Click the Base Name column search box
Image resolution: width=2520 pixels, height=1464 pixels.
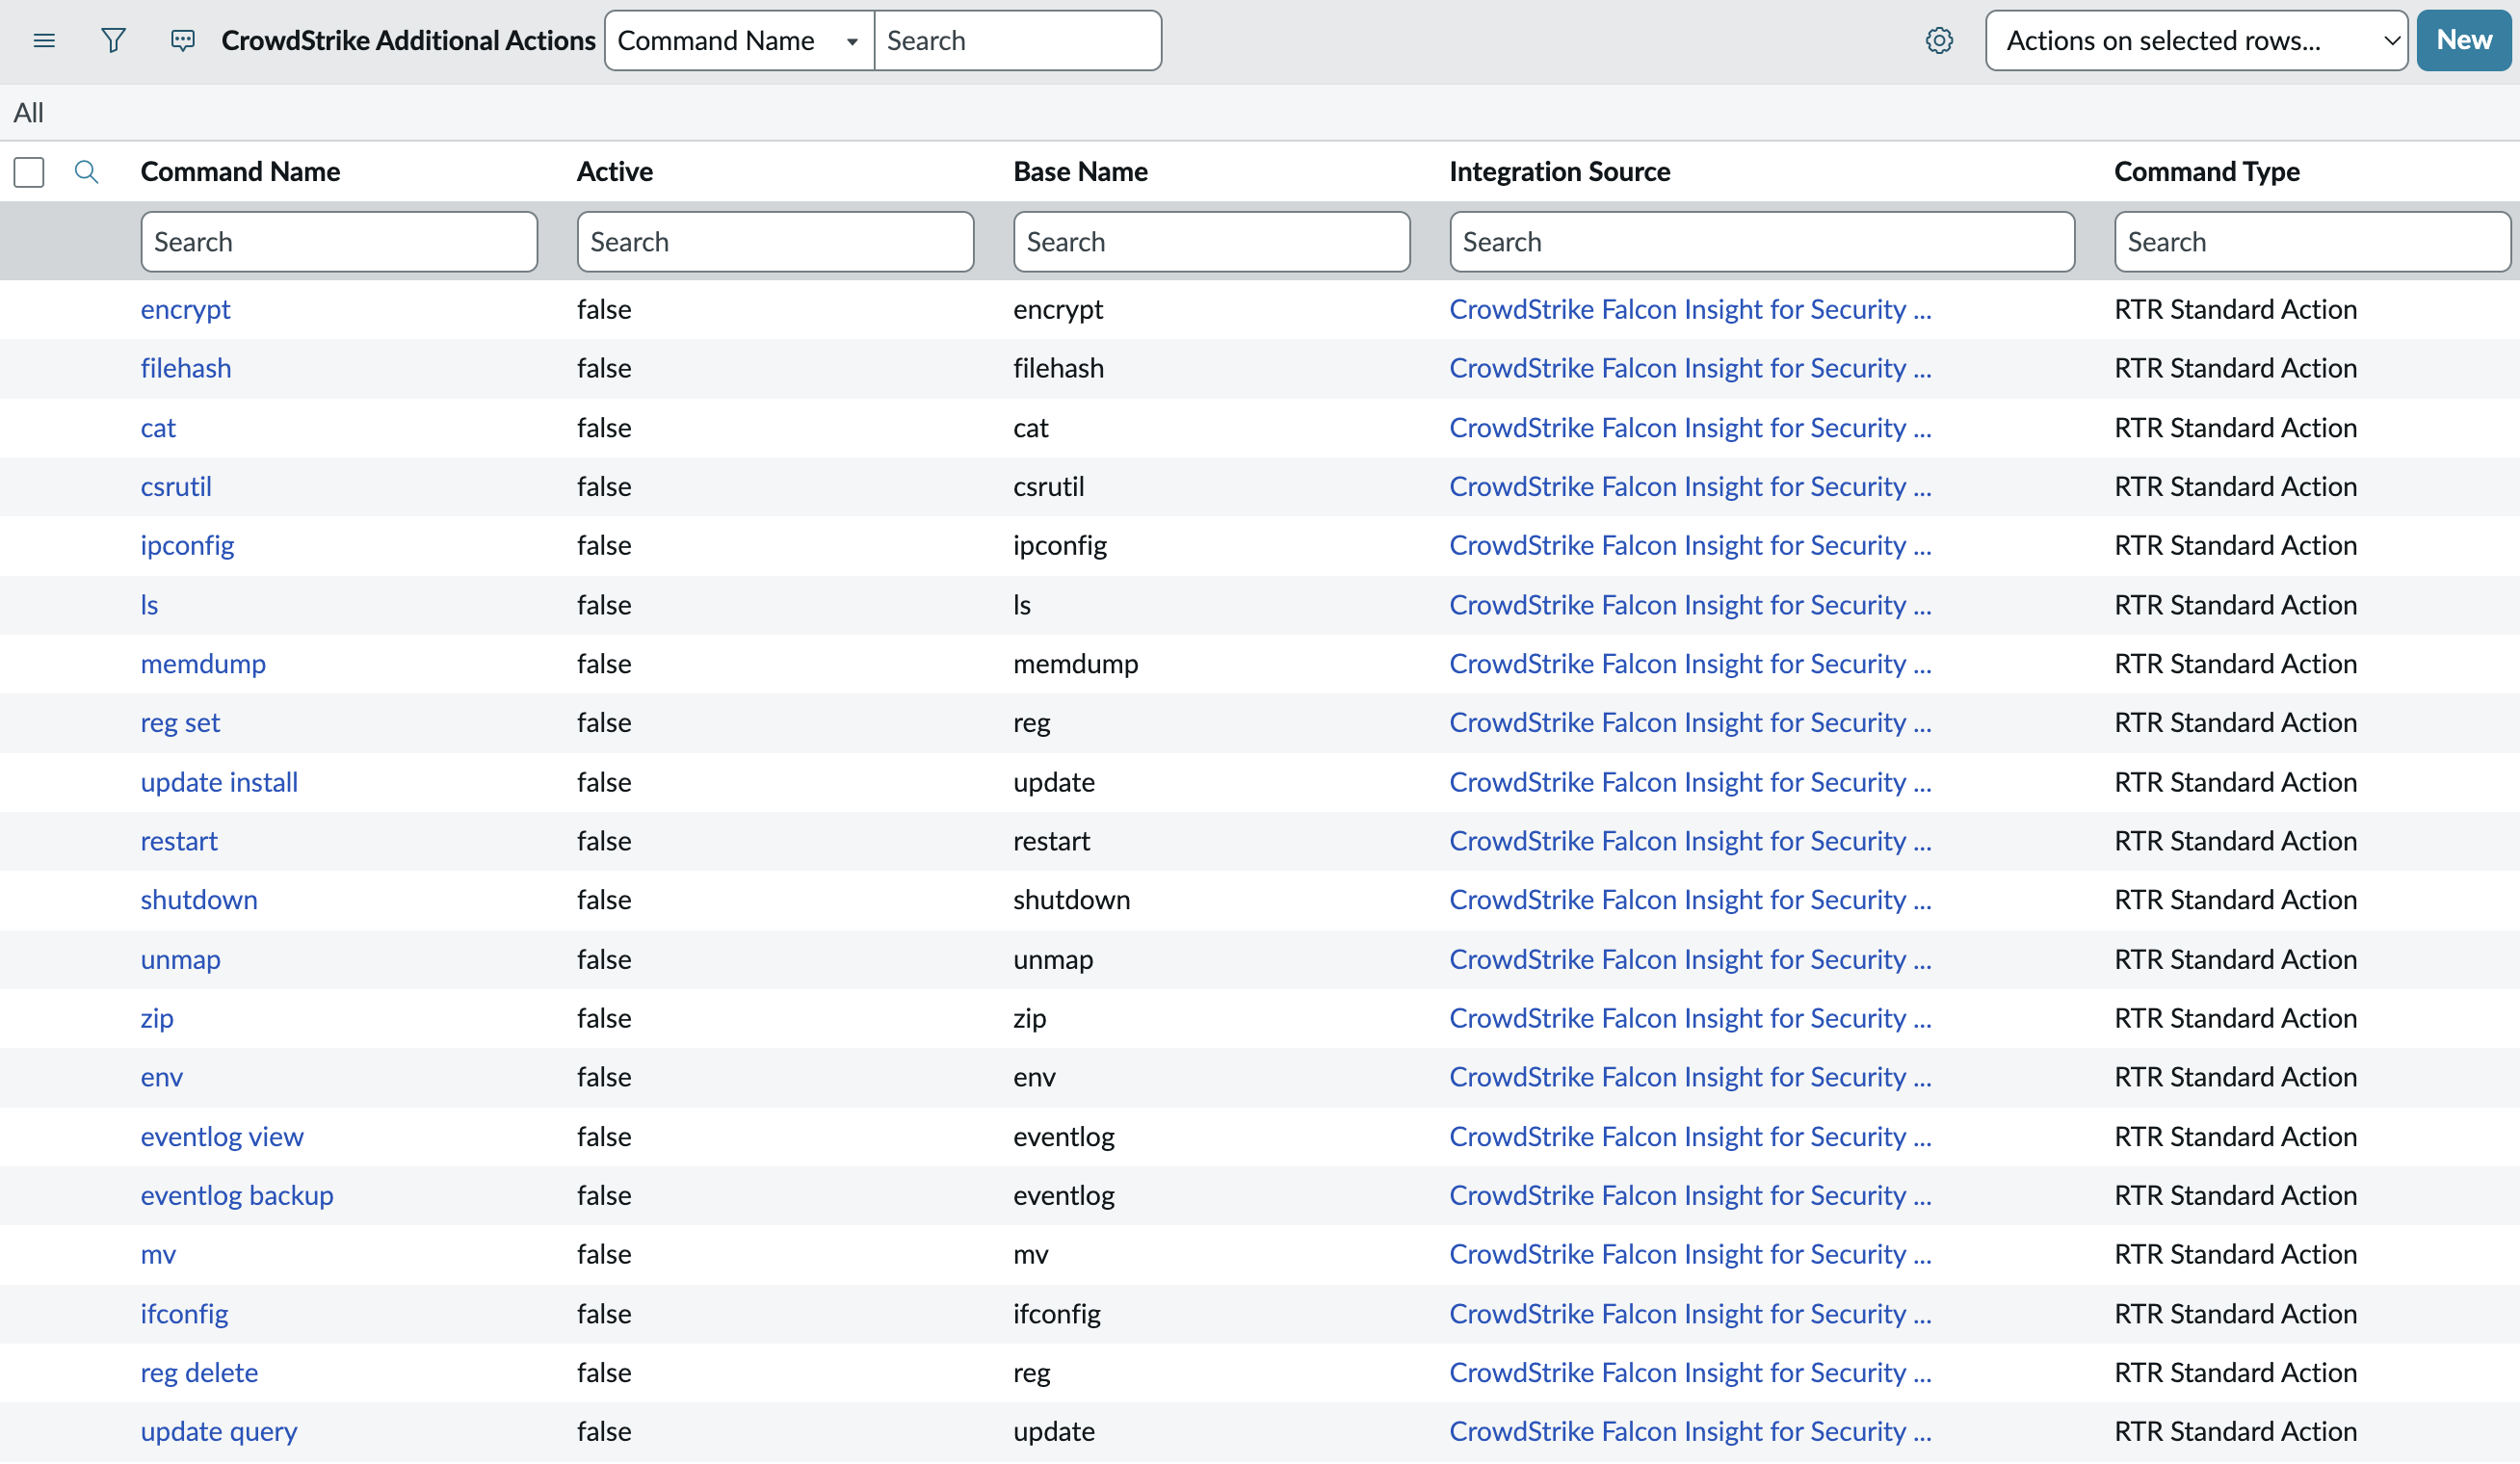pos(1211,242)
